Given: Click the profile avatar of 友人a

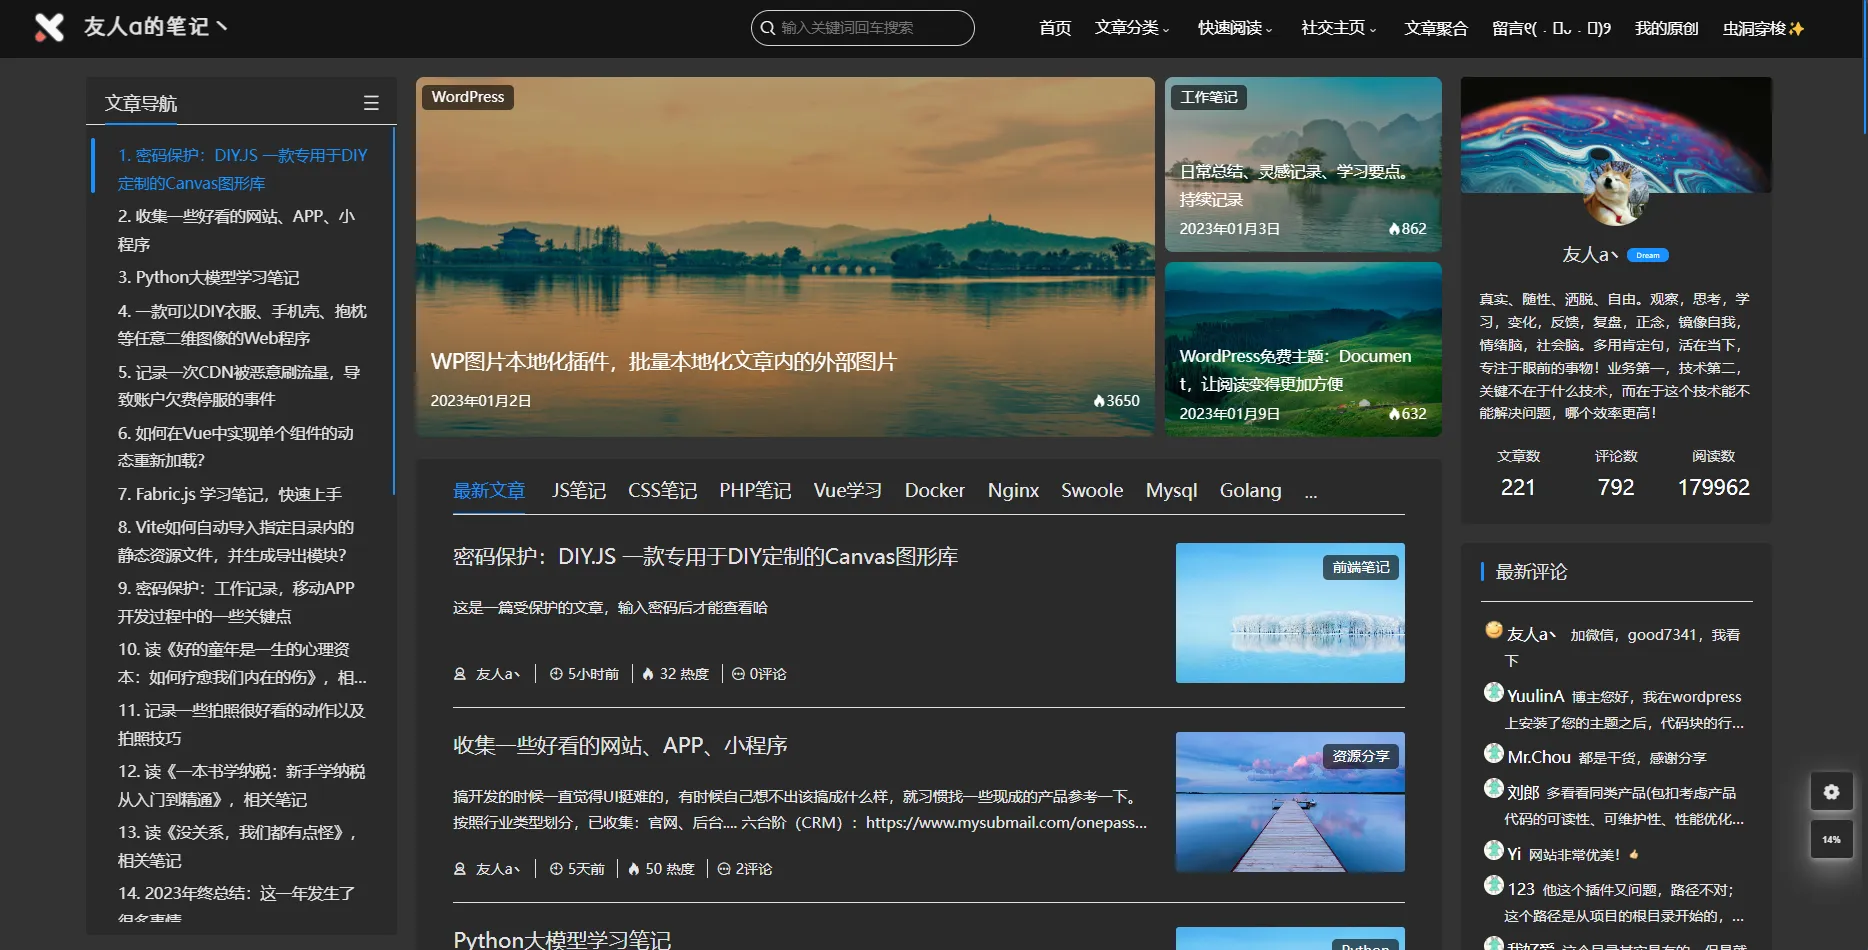Looking at the screenshot, I should point(1615,194).
